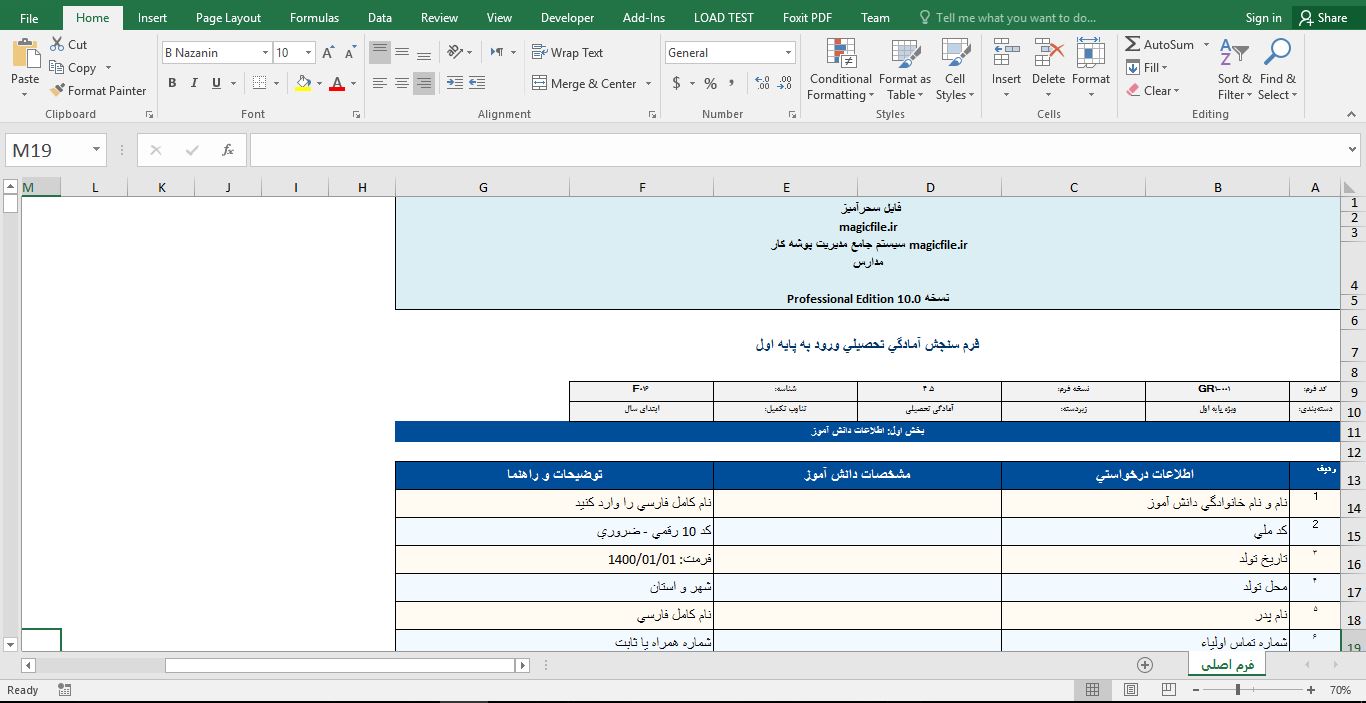Open the Developer ribbon tab
Viewport: 1366px width, 703px height.
[567, 17]
